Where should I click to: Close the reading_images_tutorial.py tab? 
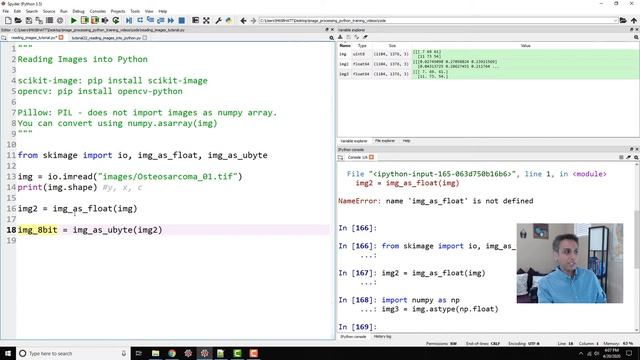coord(61,38)
